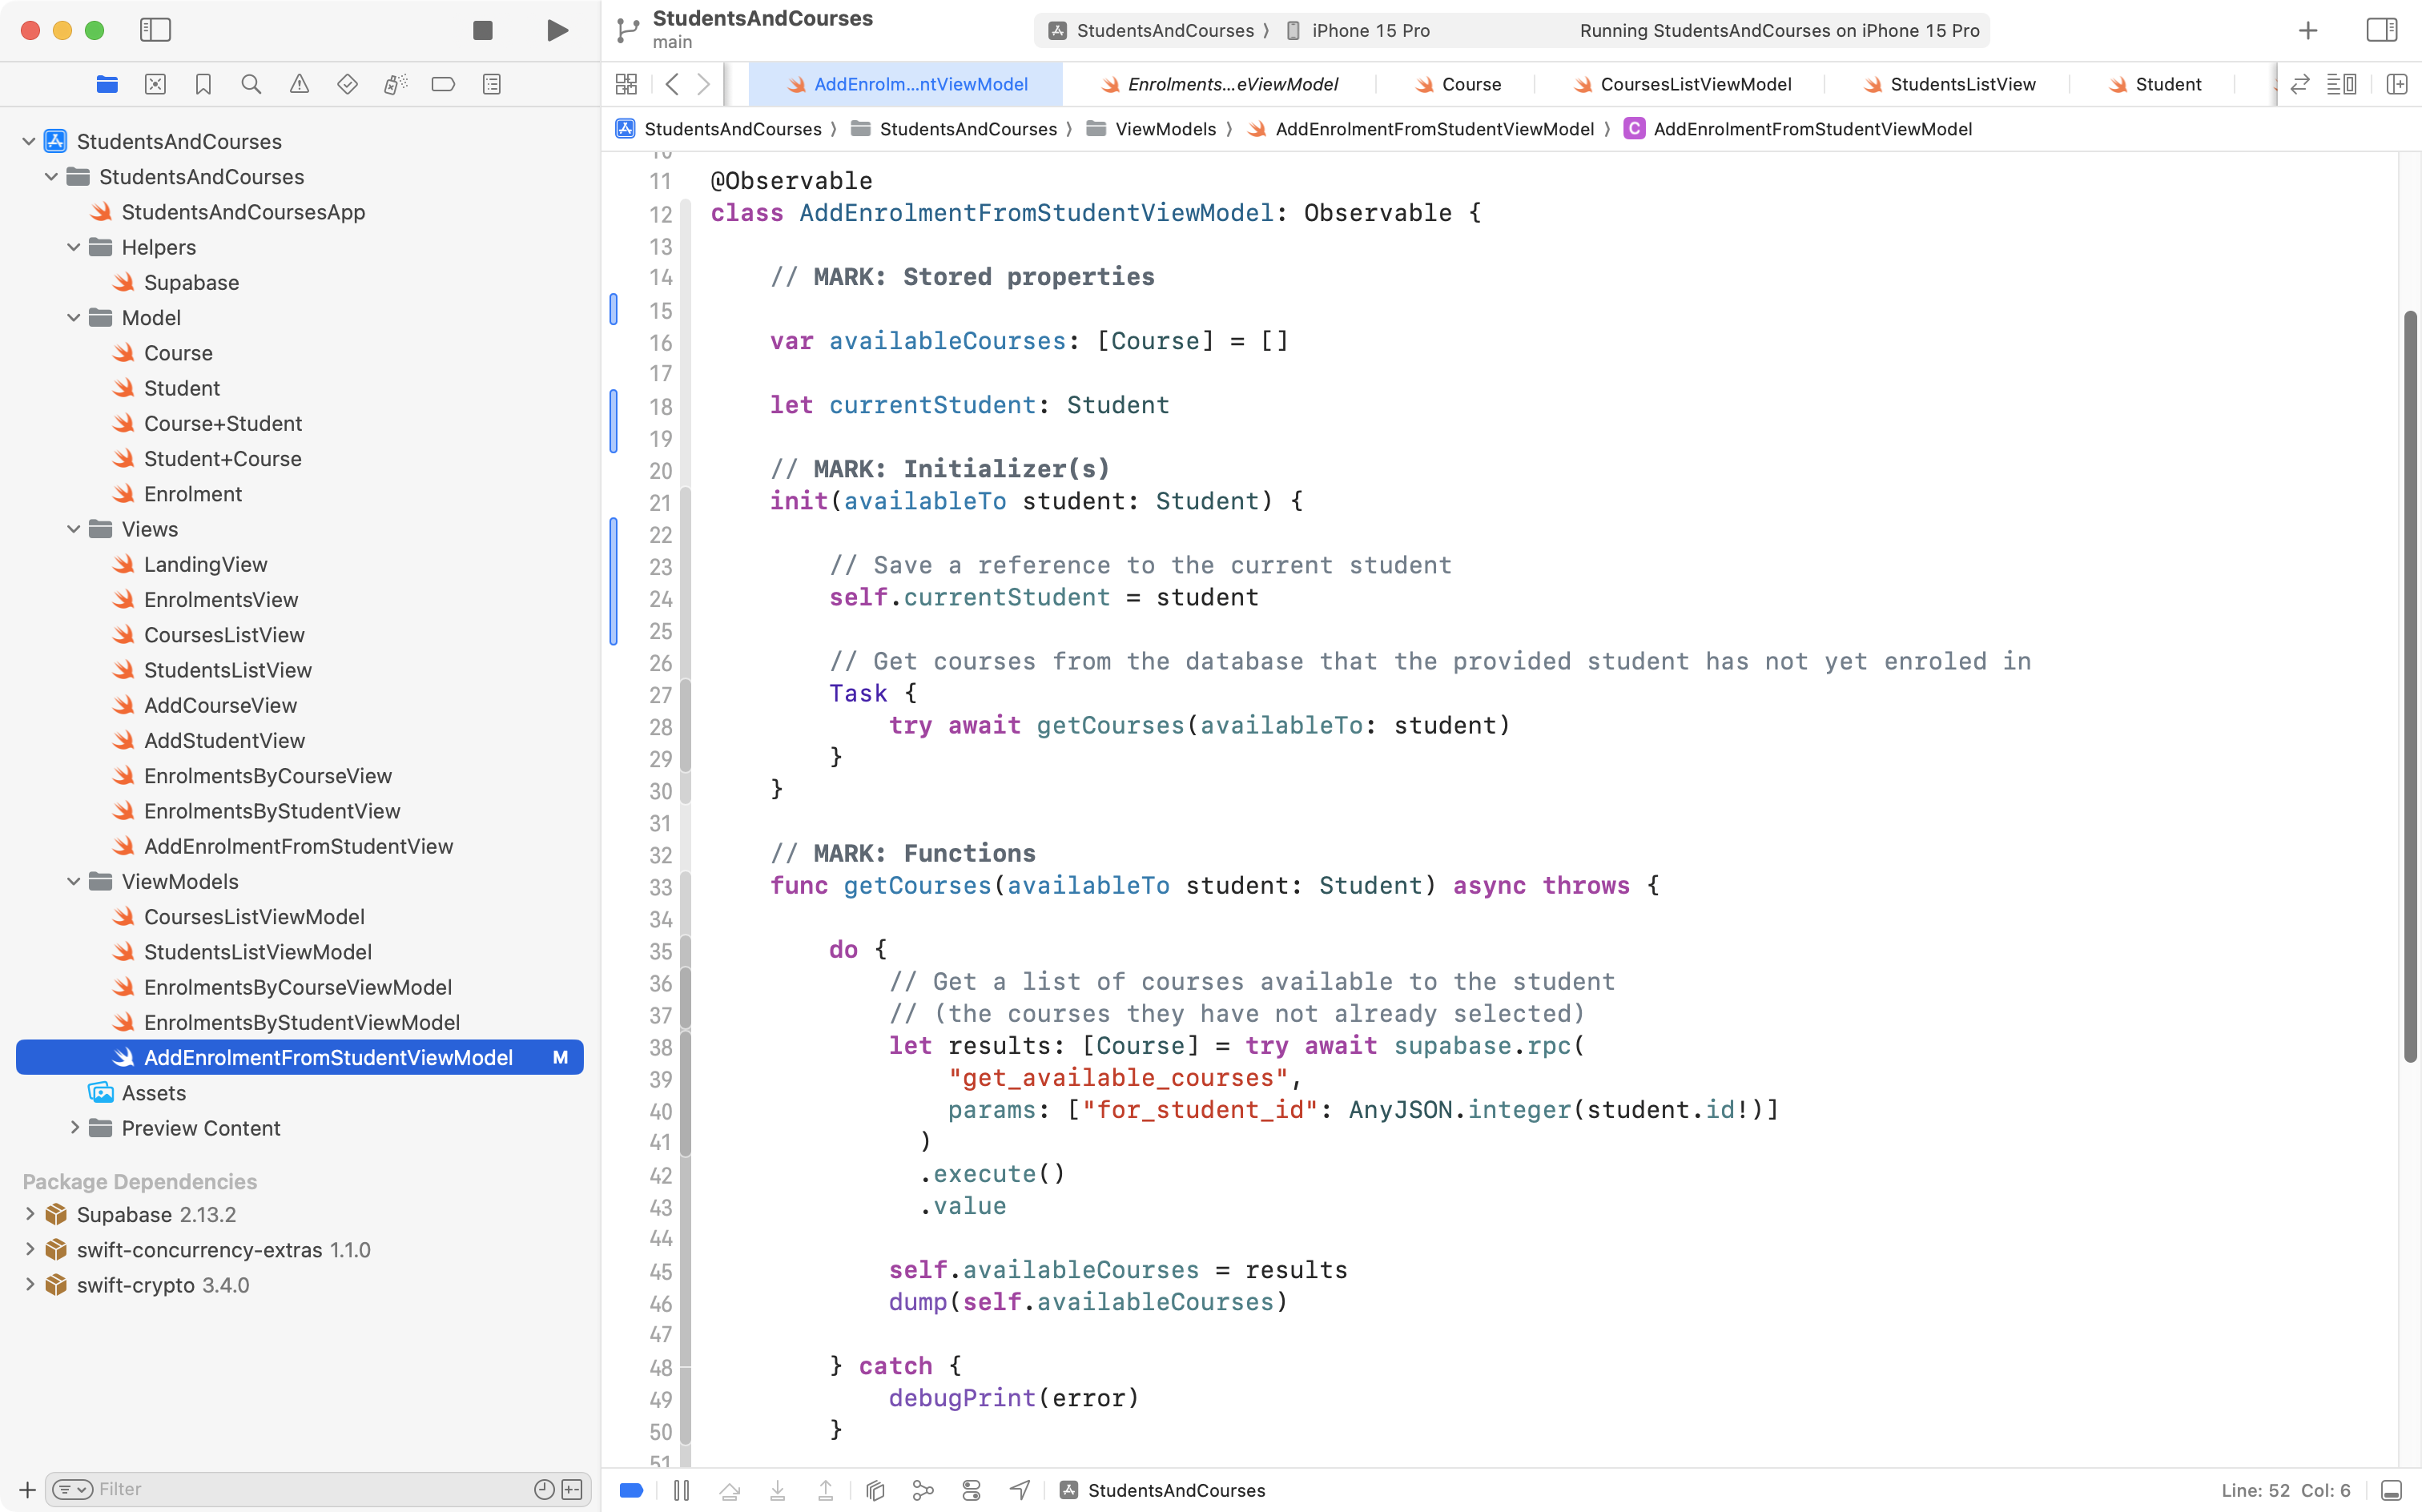The image size is (2422, 1512).
Task: Open the Breakpoints navigator
Action: tap(443, 84)
